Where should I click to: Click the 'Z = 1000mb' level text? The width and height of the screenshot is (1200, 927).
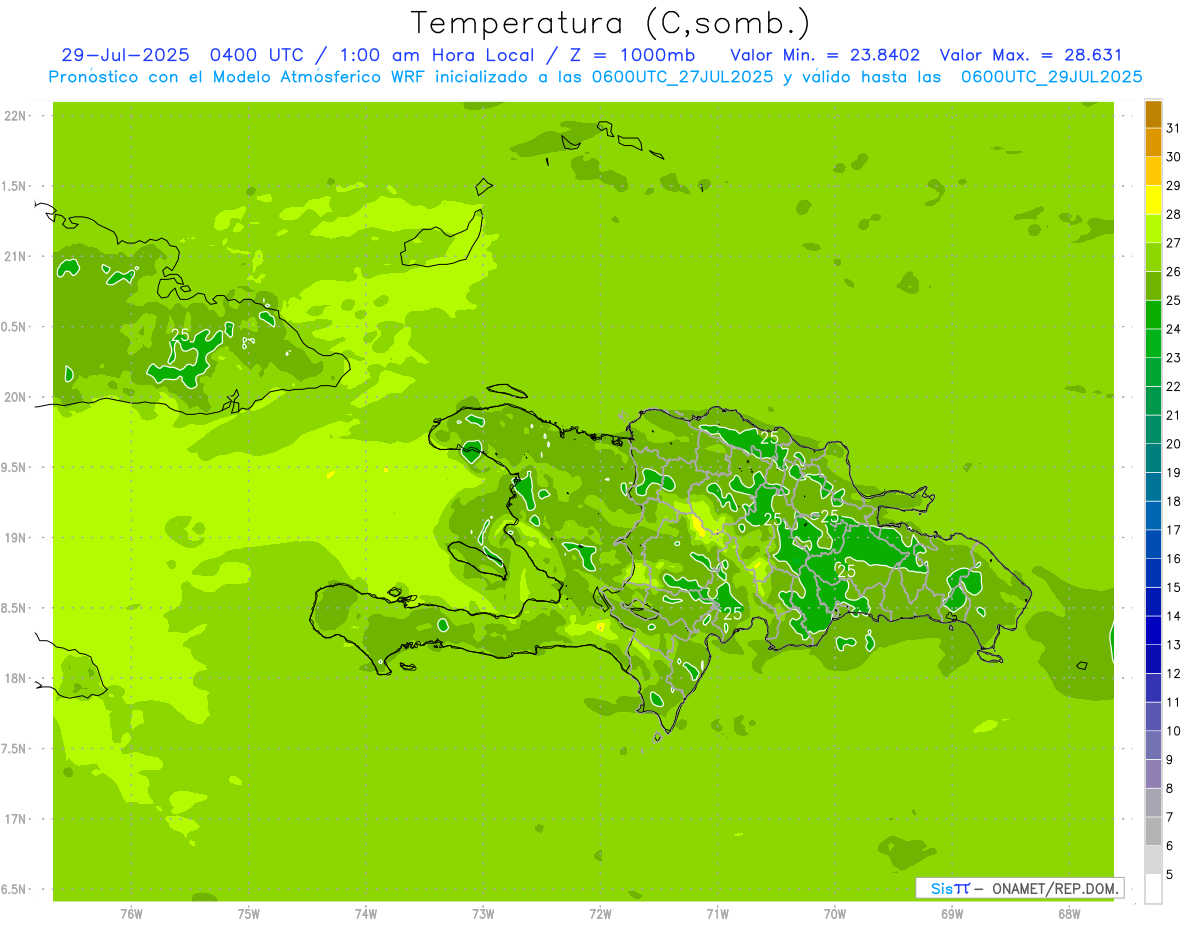(632, 55)
